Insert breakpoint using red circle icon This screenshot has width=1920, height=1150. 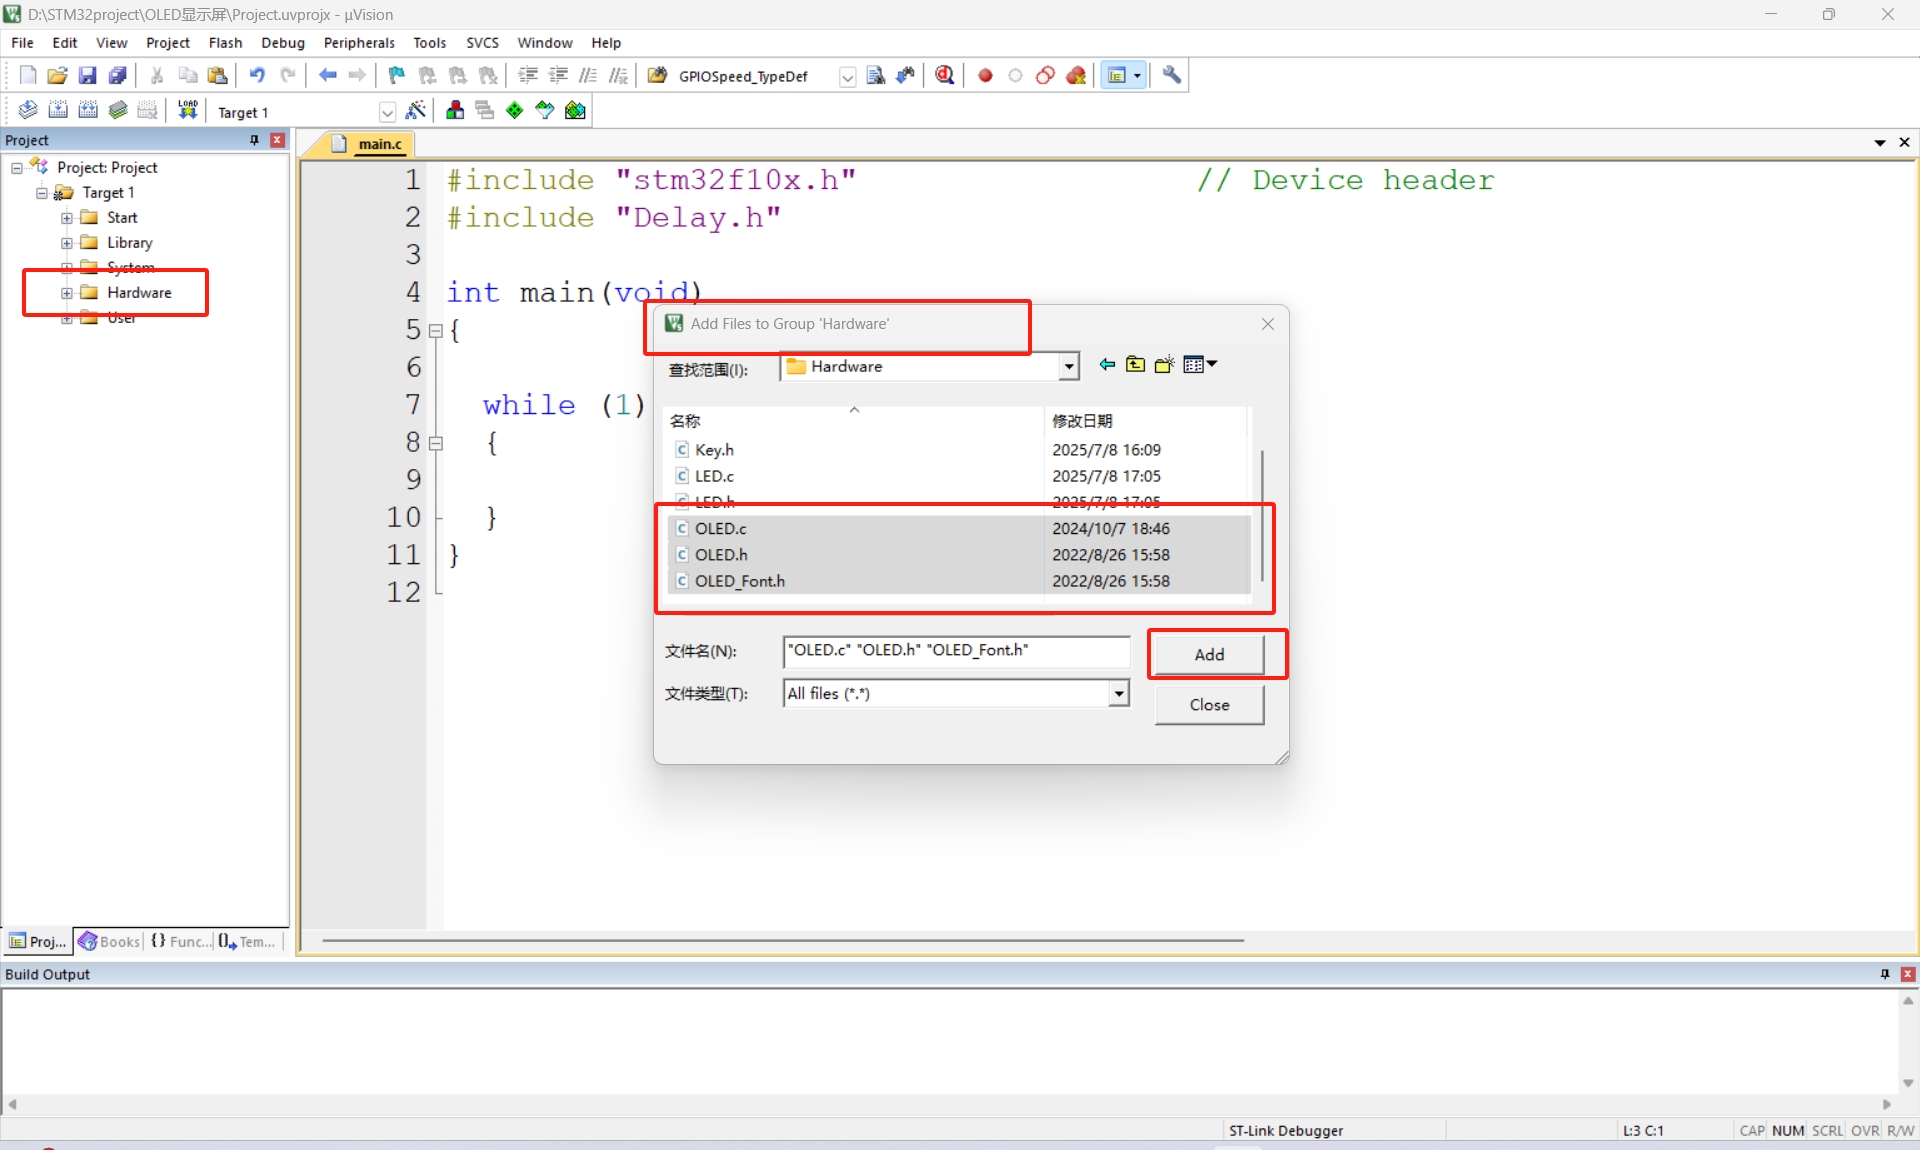[x=985, y=76]
